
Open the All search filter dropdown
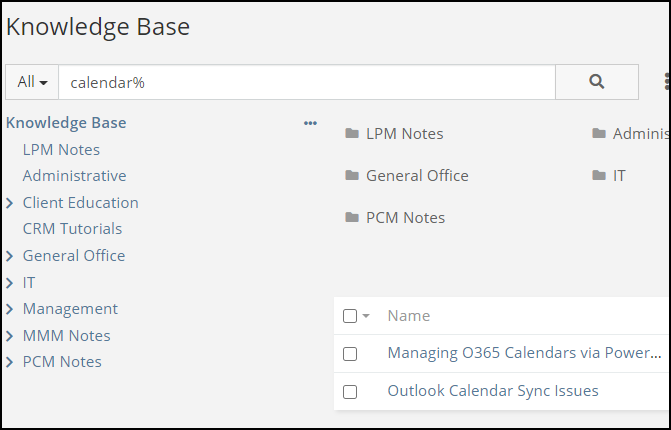(x=33, y=82)
